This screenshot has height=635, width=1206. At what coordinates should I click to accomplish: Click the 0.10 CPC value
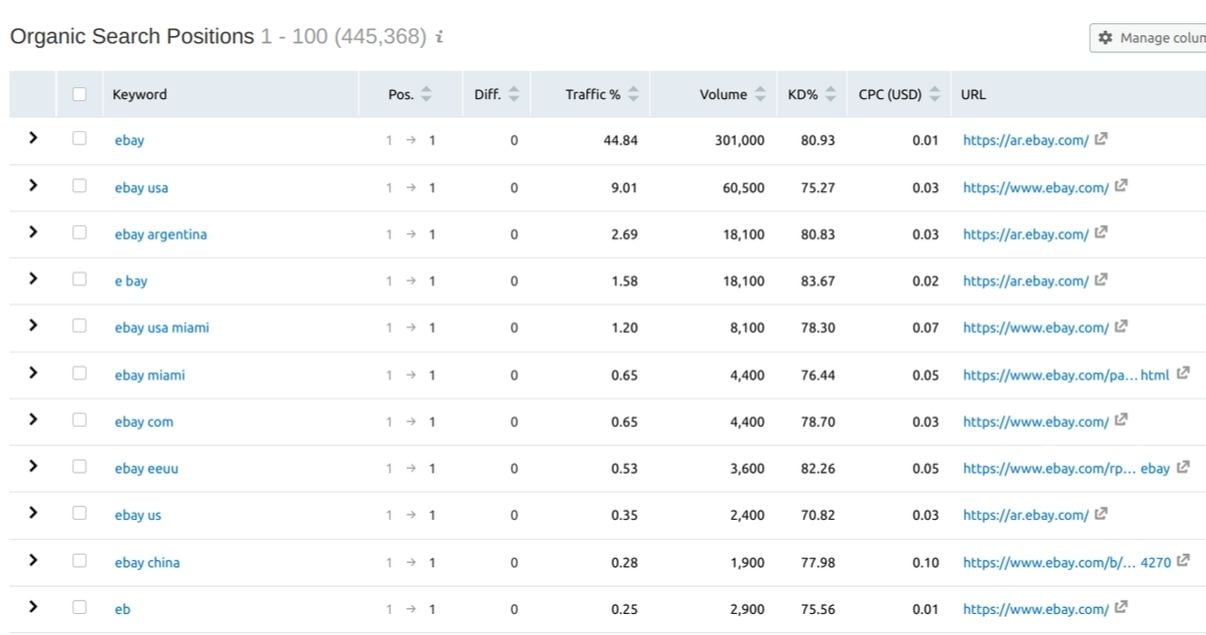926,563
